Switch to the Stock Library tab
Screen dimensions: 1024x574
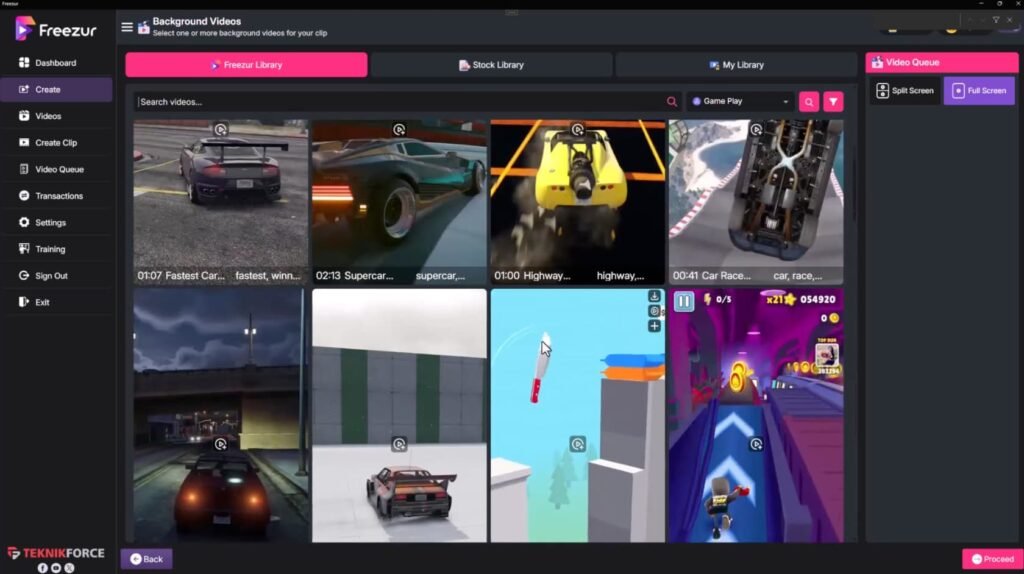pos(491,65)
